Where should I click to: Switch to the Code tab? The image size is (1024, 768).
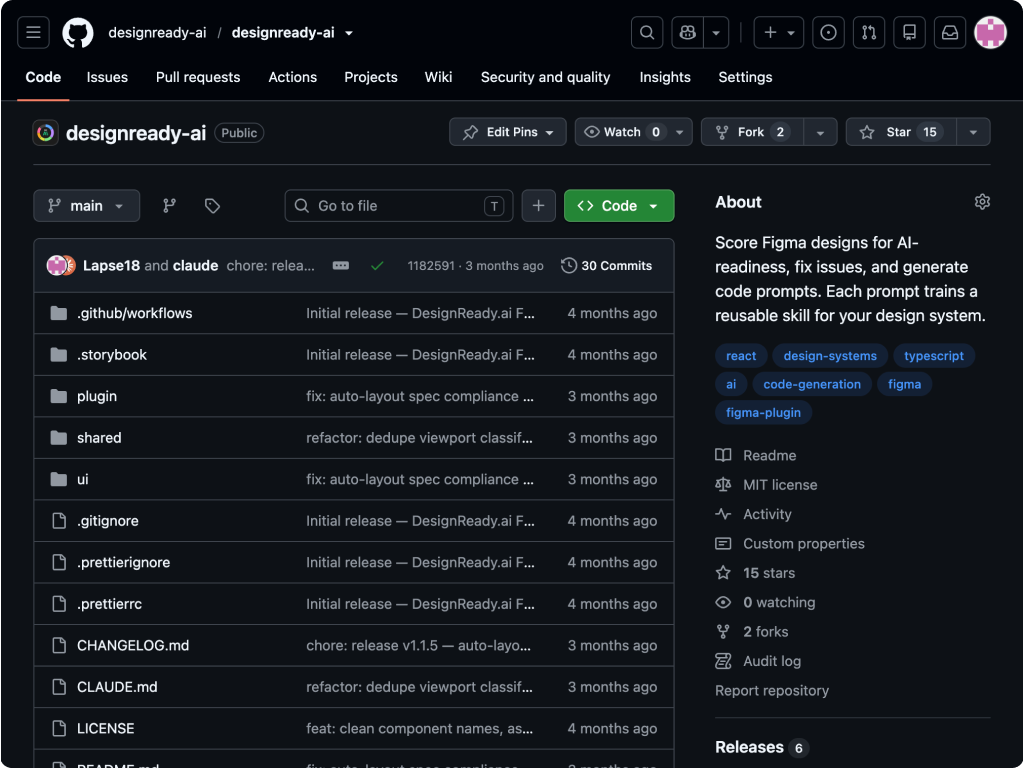pos(43,77)
